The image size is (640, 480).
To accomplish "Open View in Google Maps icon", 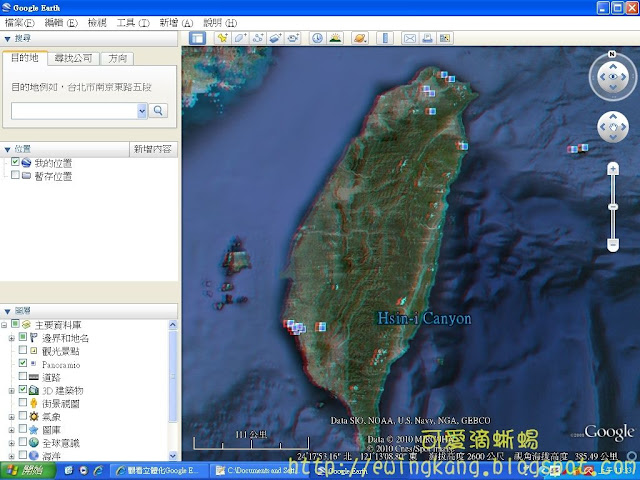I will pos(445,38).
